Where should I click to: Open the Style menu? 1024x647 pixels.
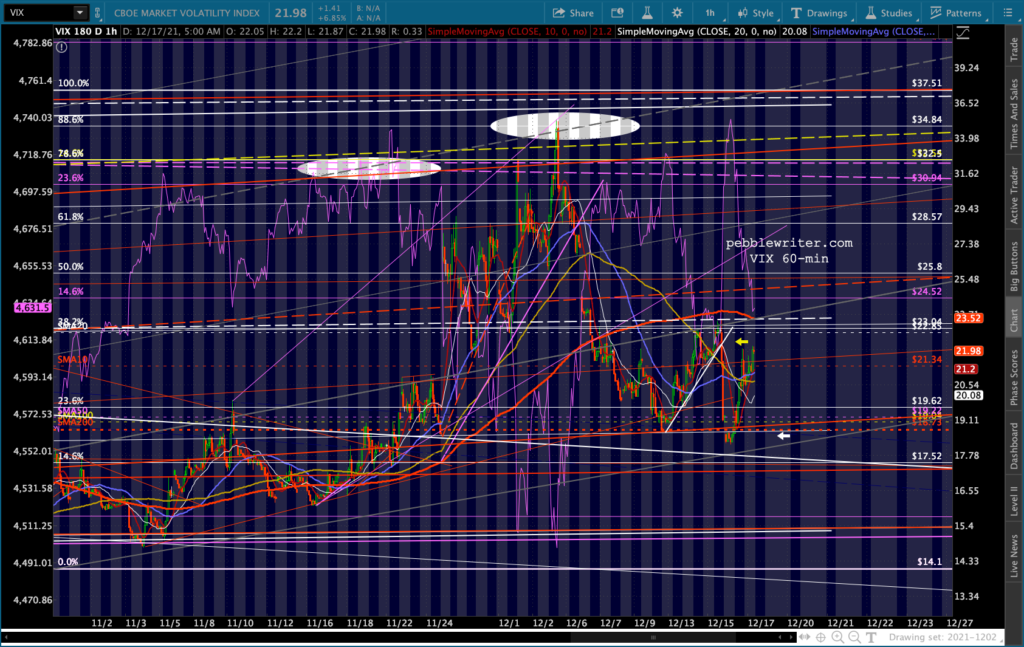tap(755, 12)
